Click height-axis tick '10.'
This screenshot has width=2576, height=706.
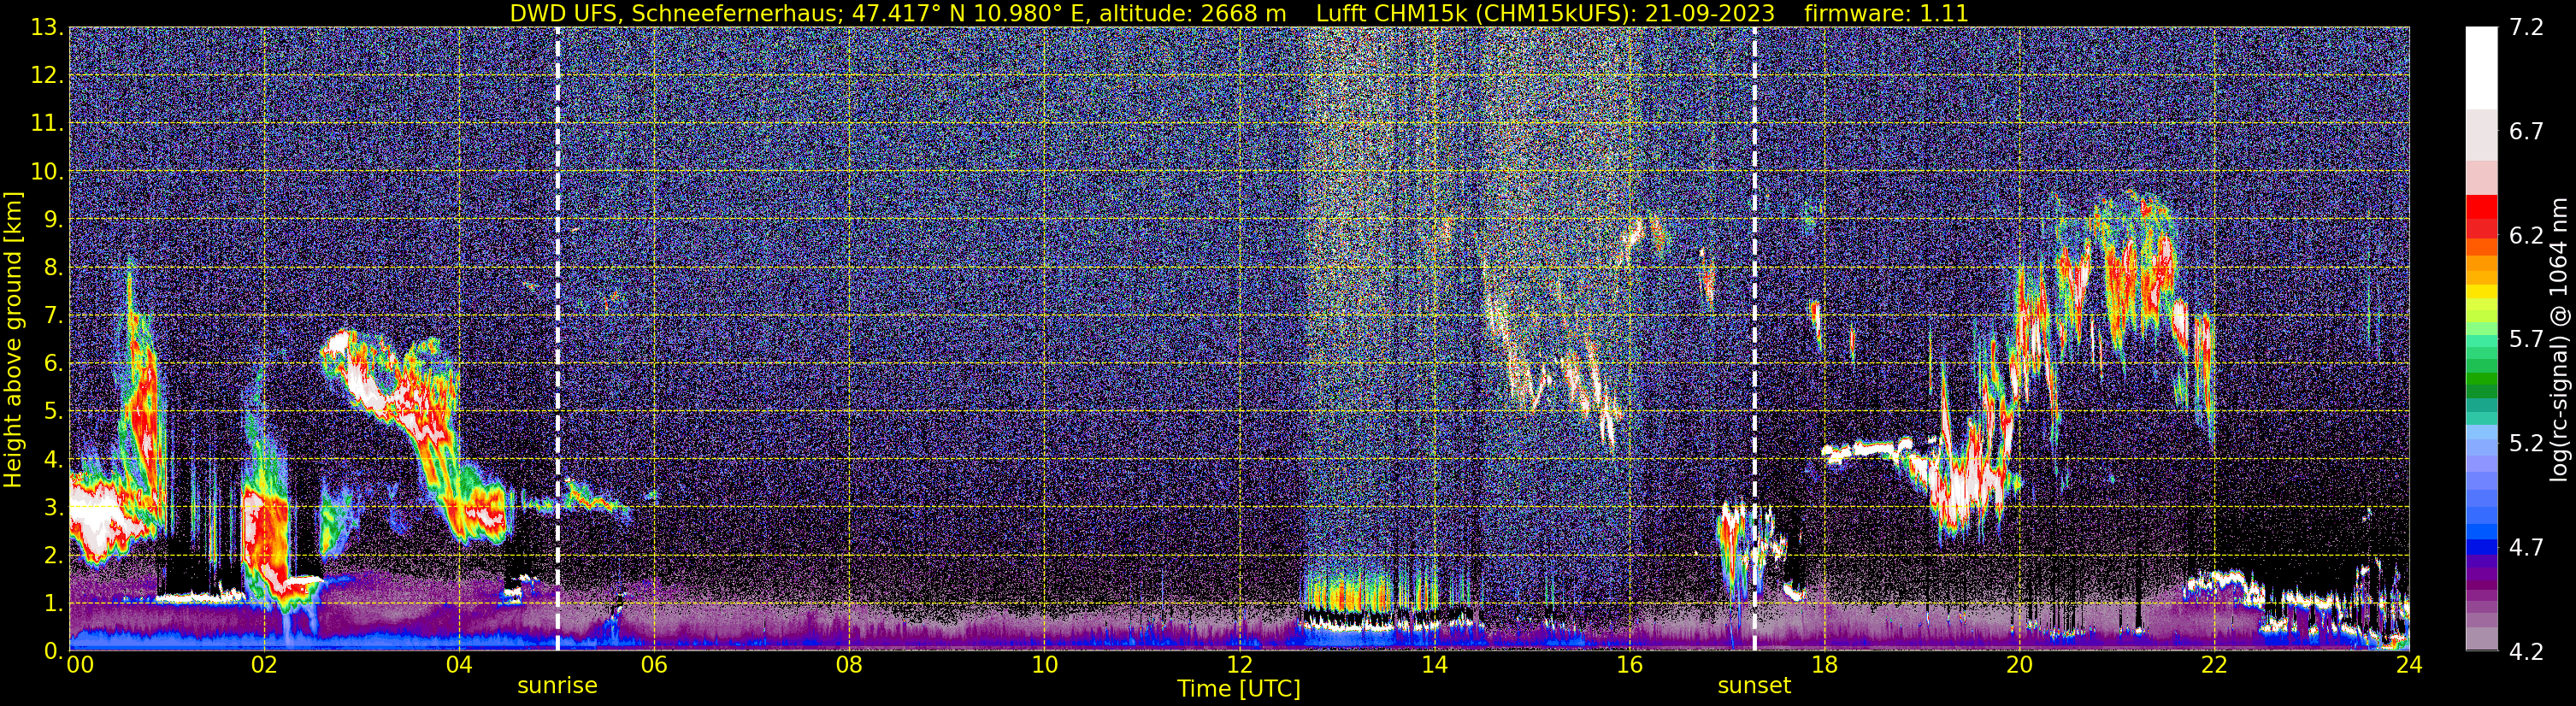click(47, 171)
